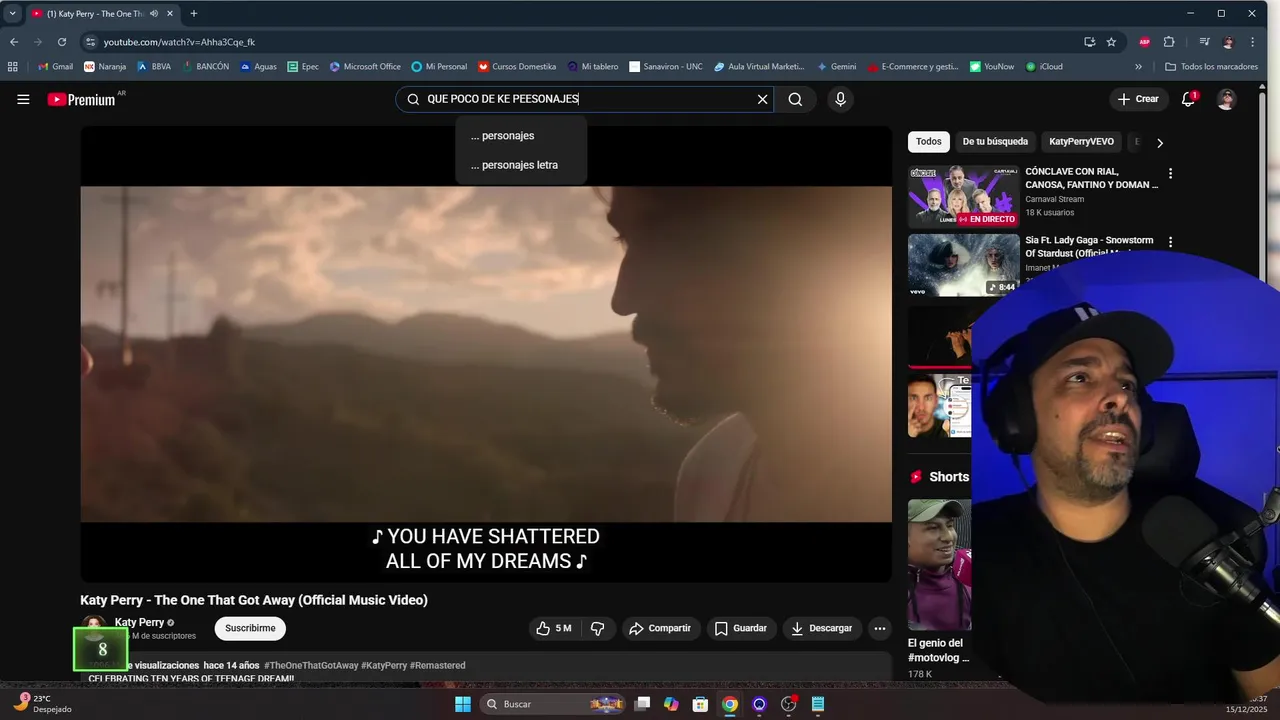The image size is (1280, 720).
Task: Reload the page with the refresh icon
Action: [62, 42]
